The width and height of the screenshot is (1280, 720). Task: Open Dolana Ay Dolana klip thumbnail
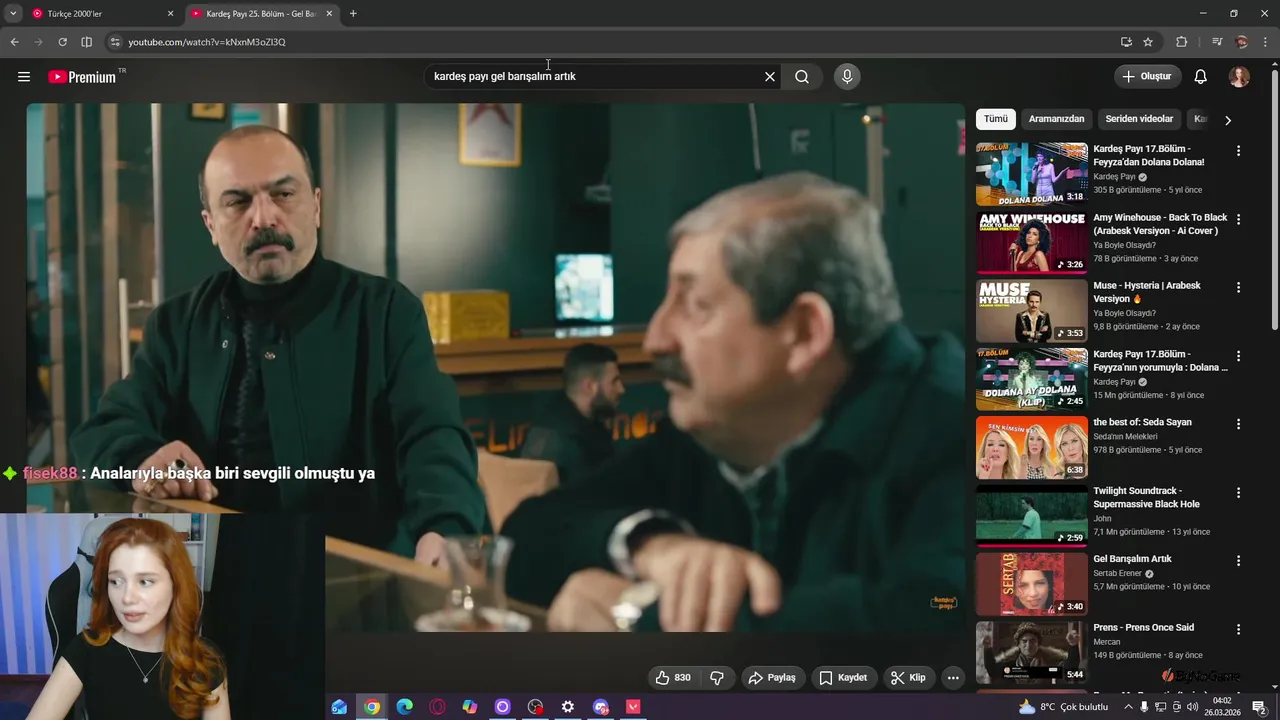[1031, 379]
